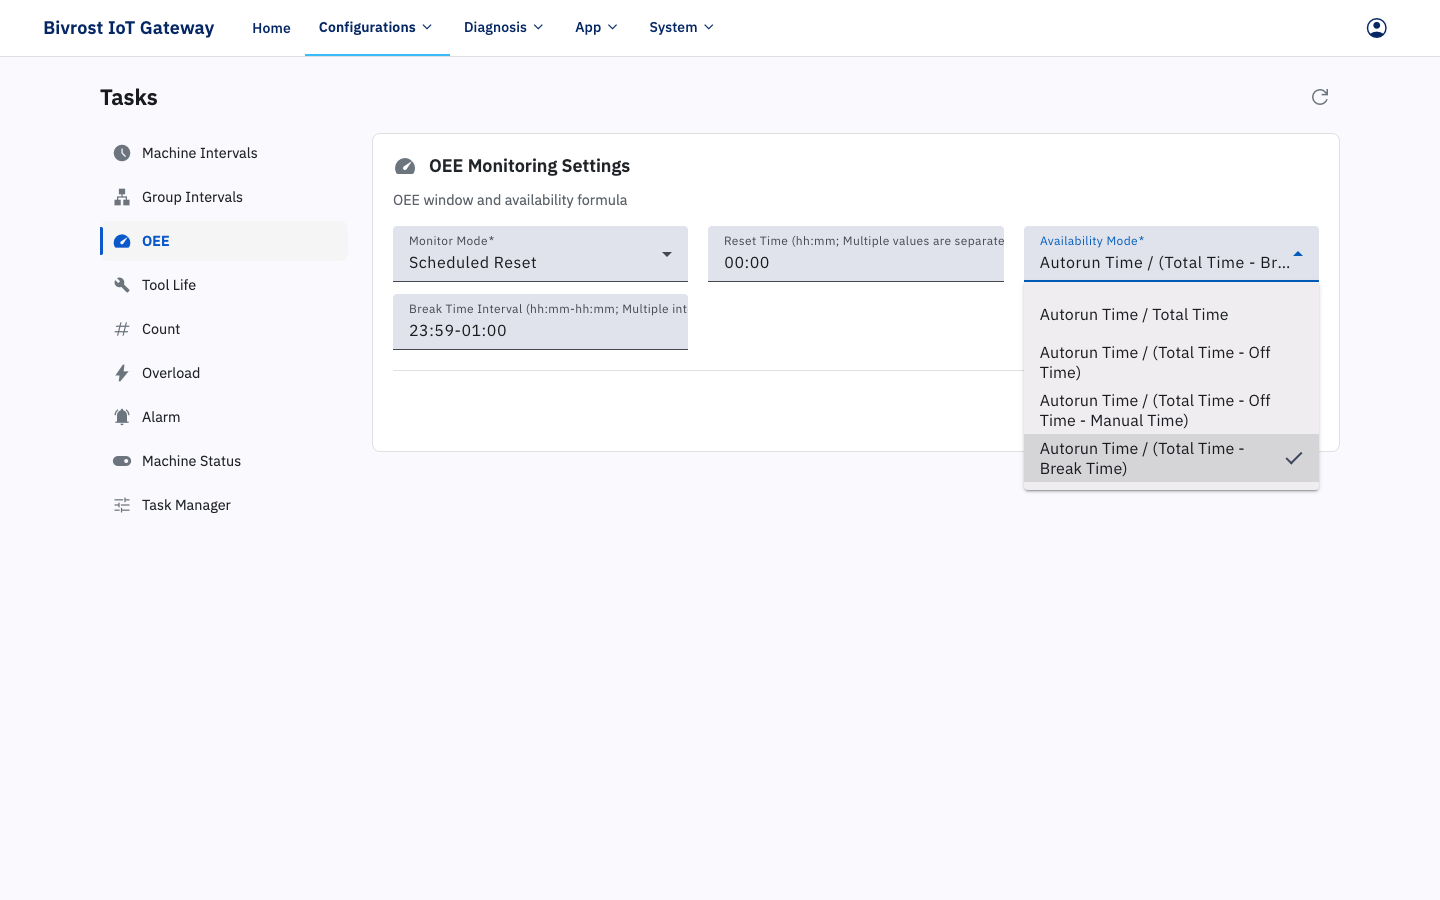The height and width of the screenshot is (900, 1440).
Task: Click the Tool Life wrench icon
Action: (x=122, y=285)
